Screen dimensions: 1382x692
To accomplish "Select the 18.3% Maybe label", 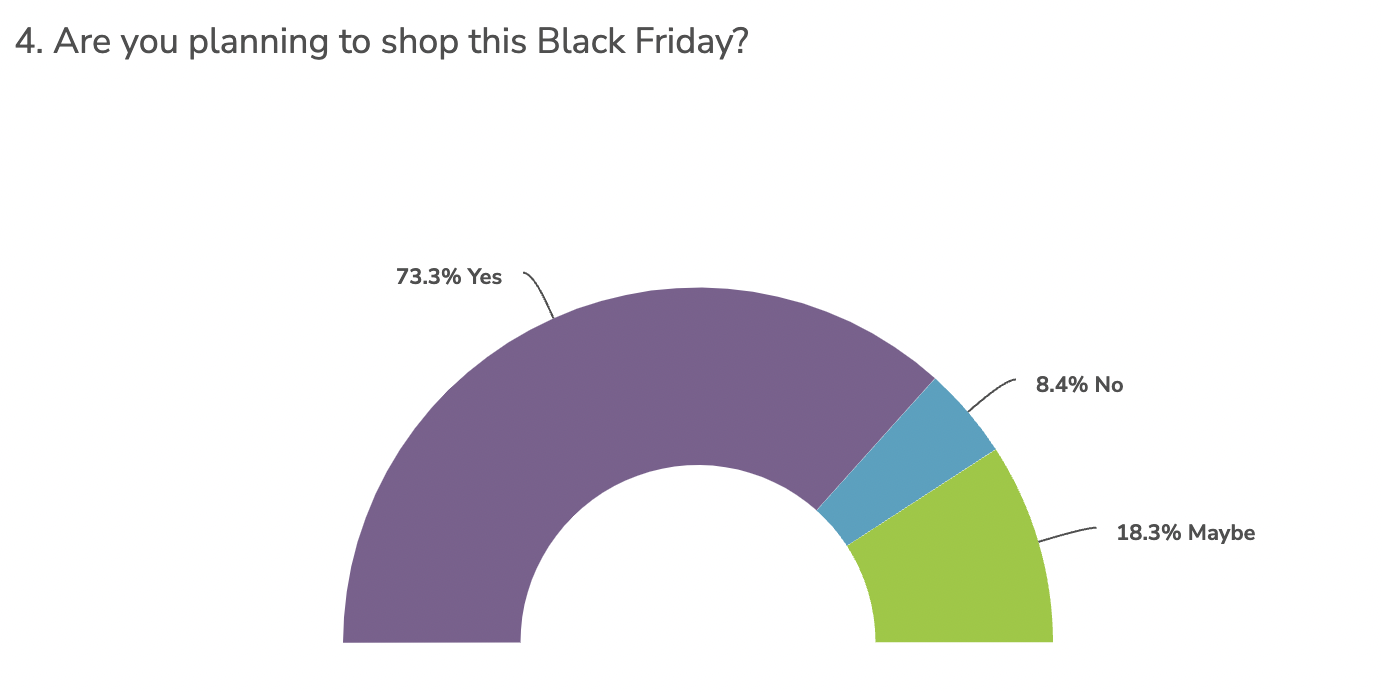I will tap(1185, 533).
